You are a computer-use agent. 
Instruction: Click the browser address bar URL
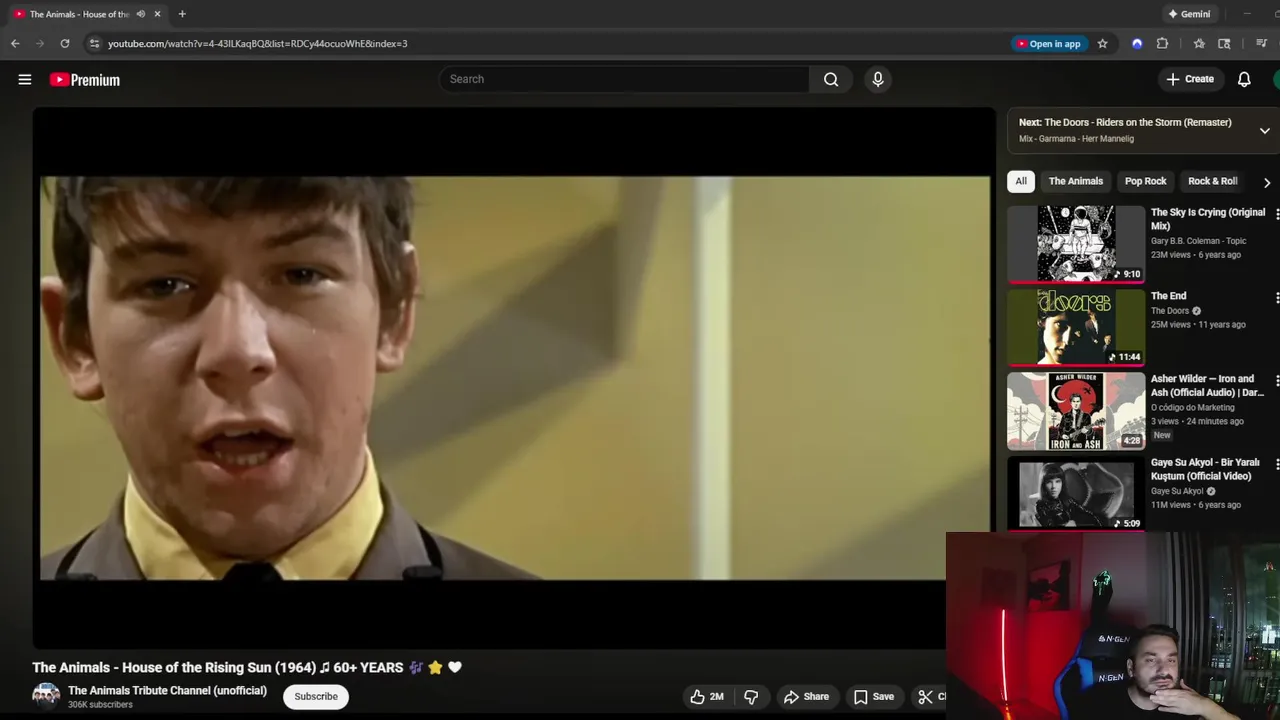257,43
